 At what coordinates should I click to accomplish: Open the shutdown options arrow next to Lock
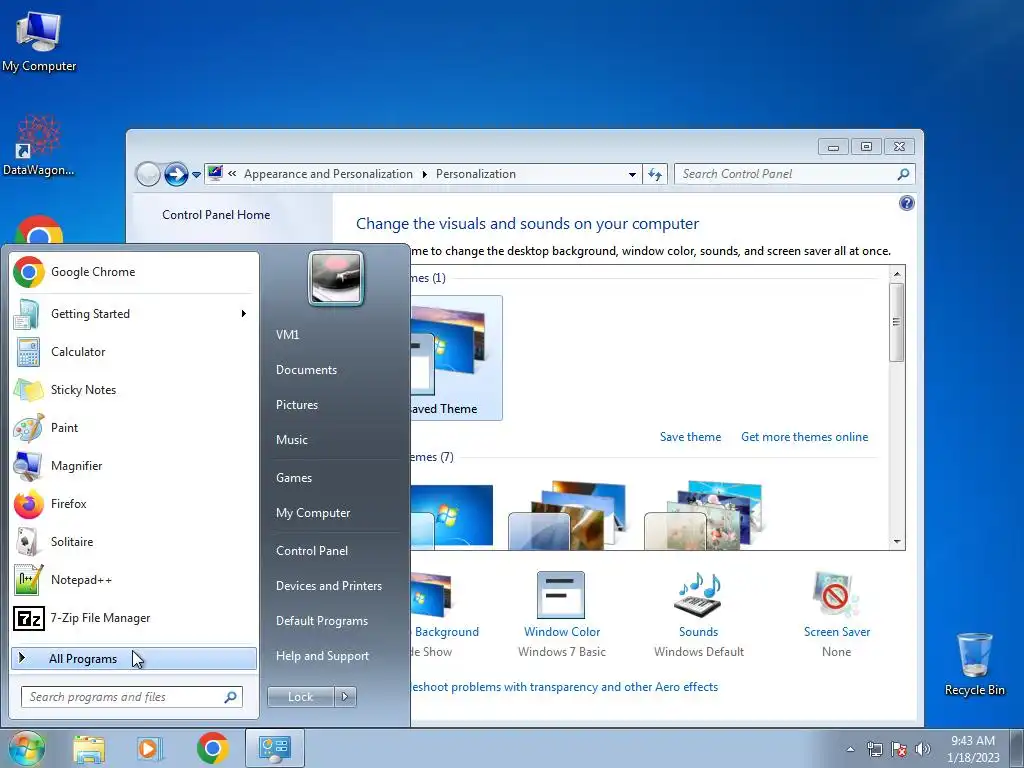345,697
